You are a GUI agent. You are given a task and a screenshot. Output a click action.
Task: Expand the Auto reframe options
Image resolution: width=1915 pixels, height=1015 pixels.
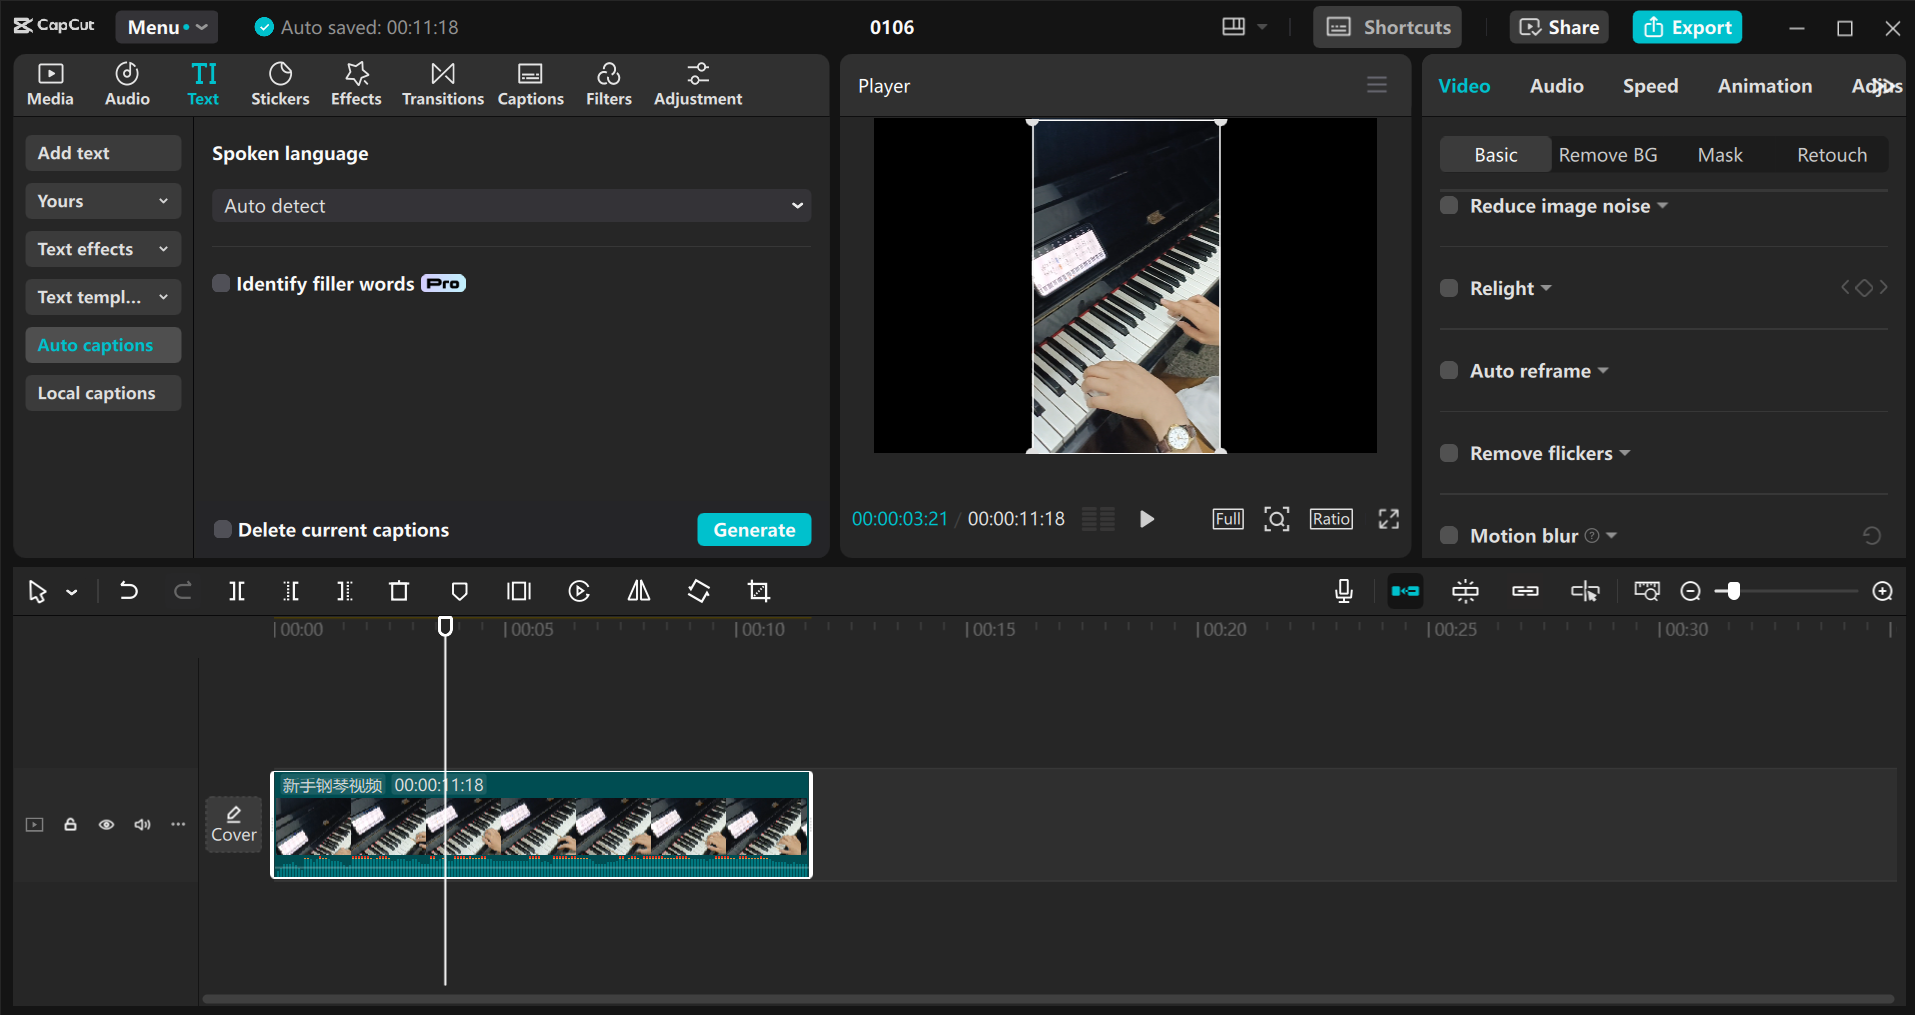pyautogui.click(x=1602, y=370)
